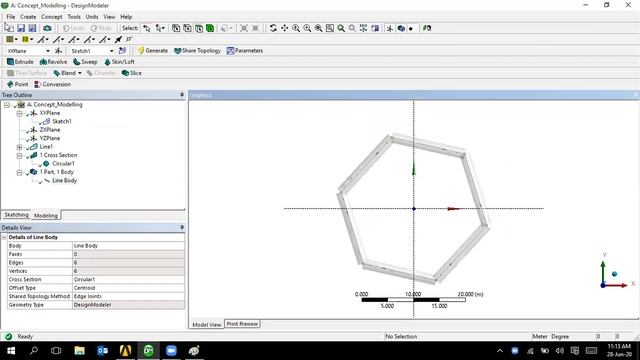
Task: Open the Blend dropdown arrow
Action: [x=80, y=73]
